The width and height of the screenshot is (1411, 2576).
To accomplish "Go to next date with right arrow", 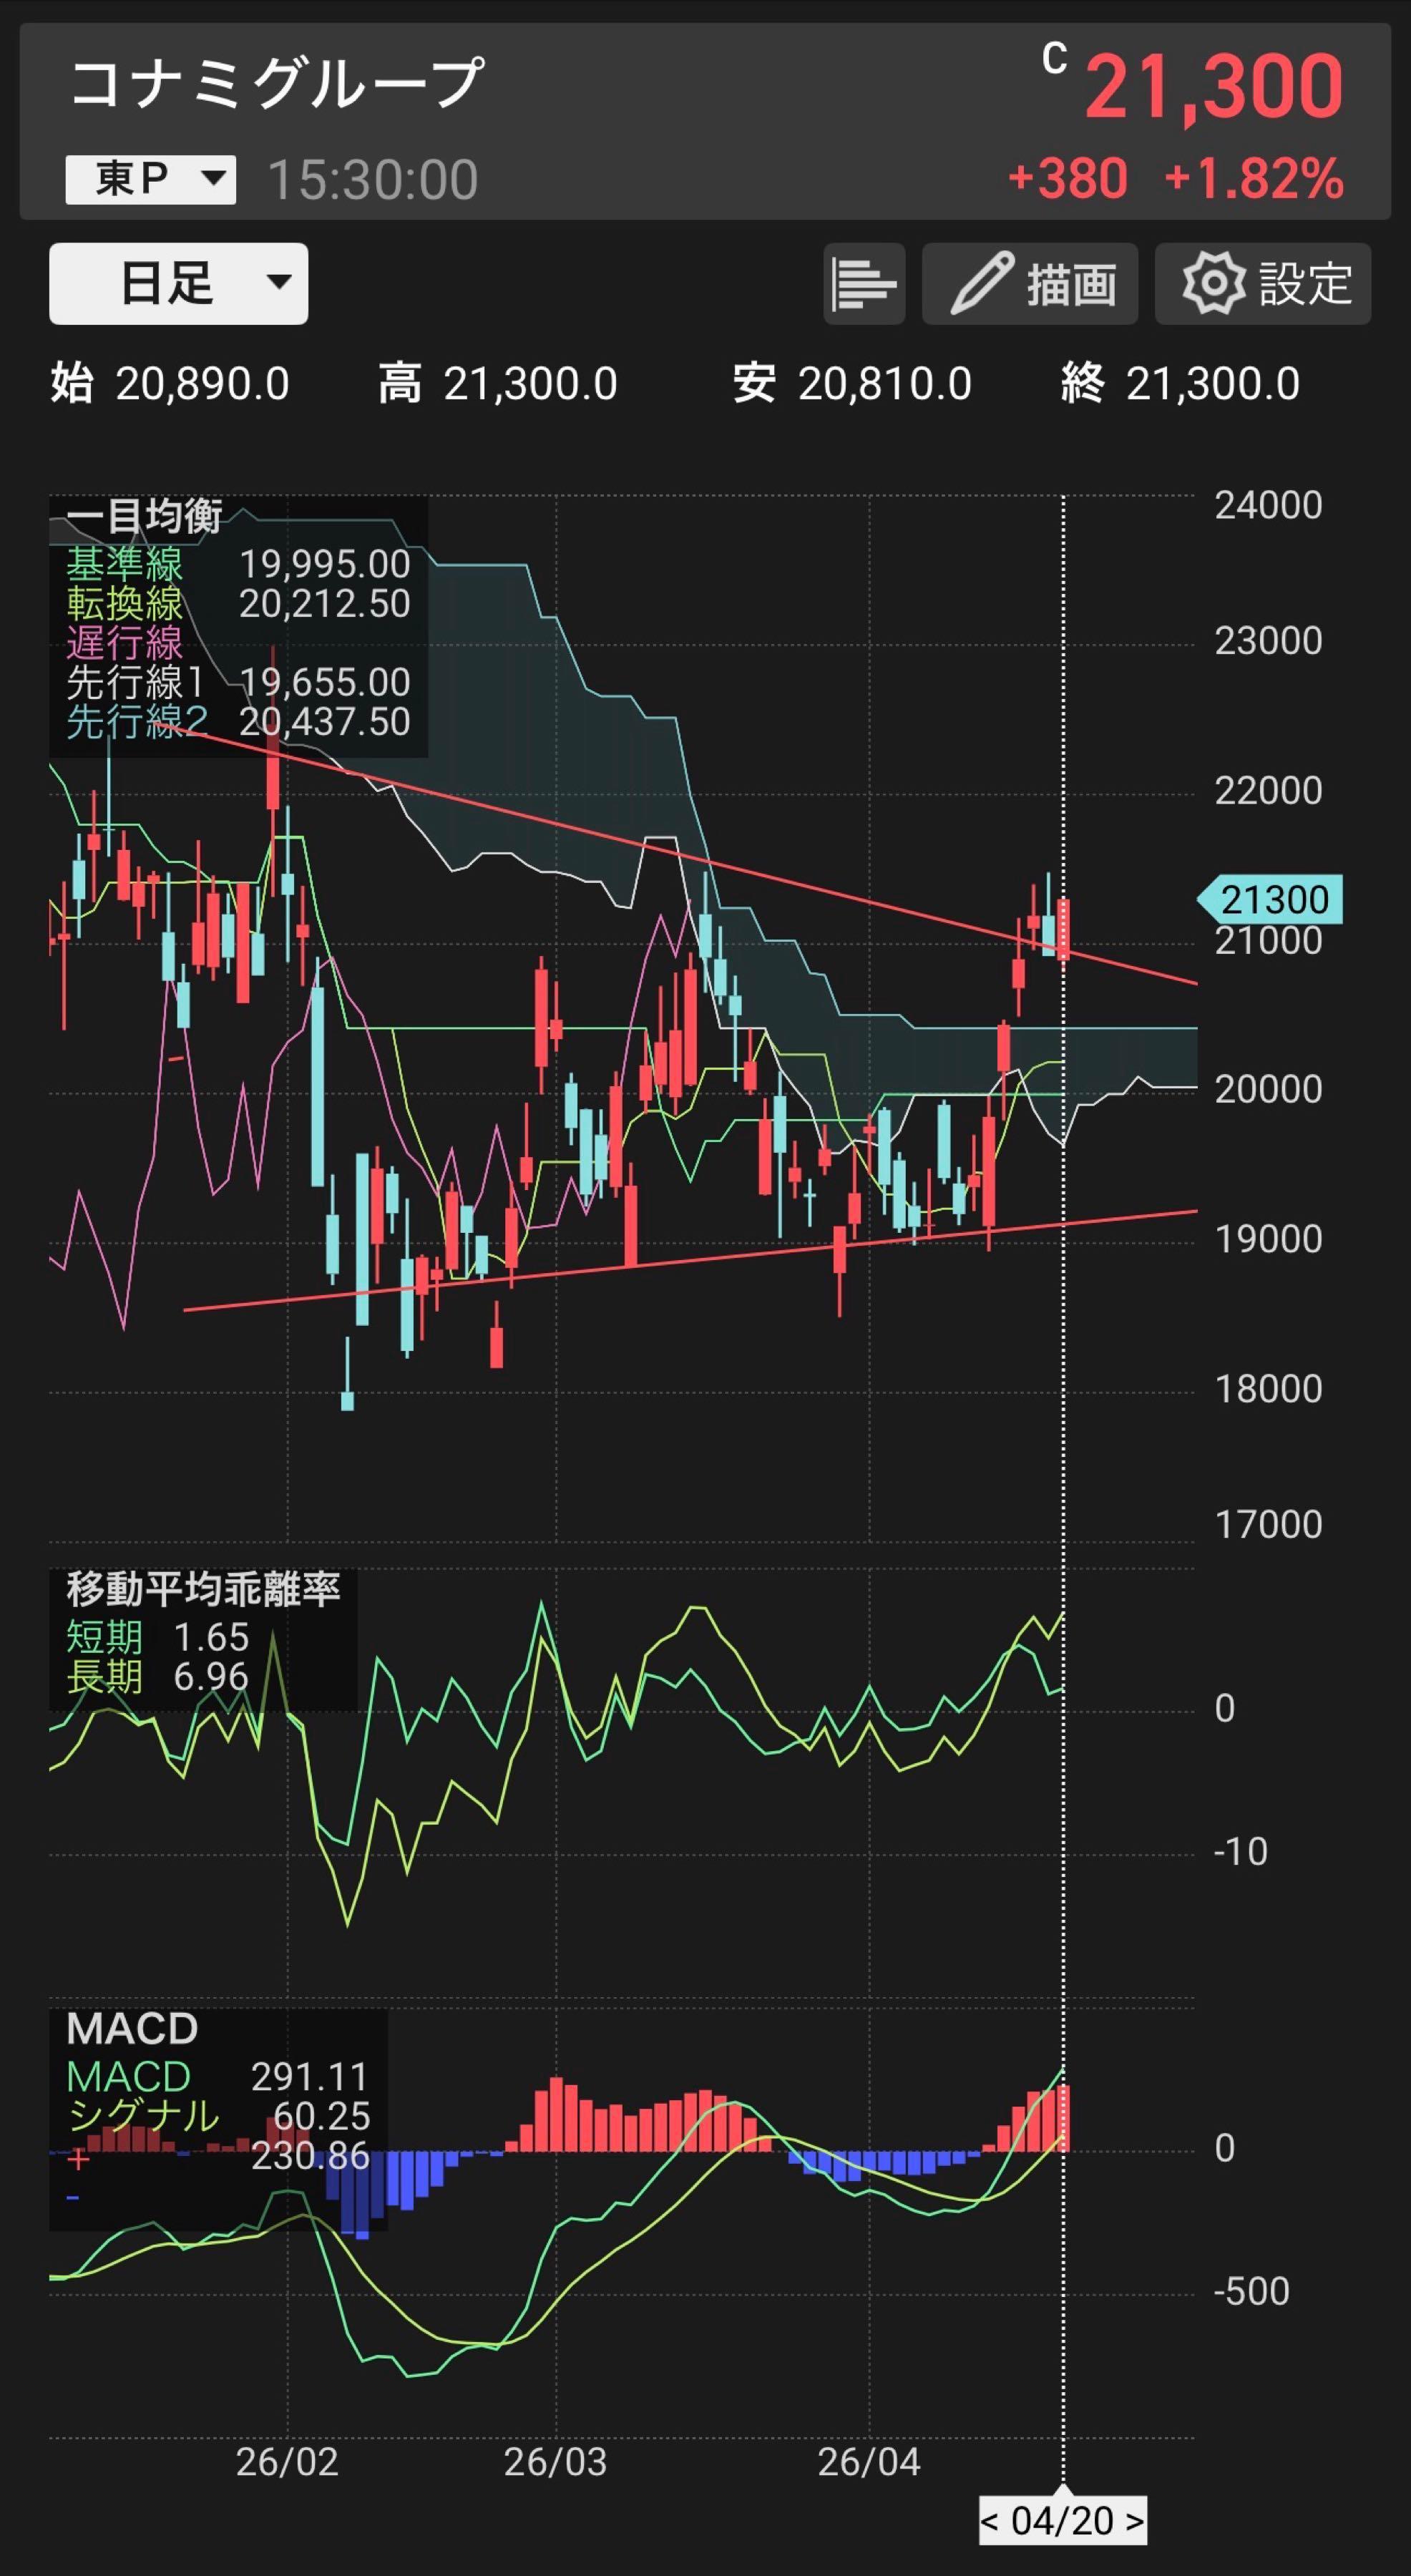I will coord(1134,2521).
